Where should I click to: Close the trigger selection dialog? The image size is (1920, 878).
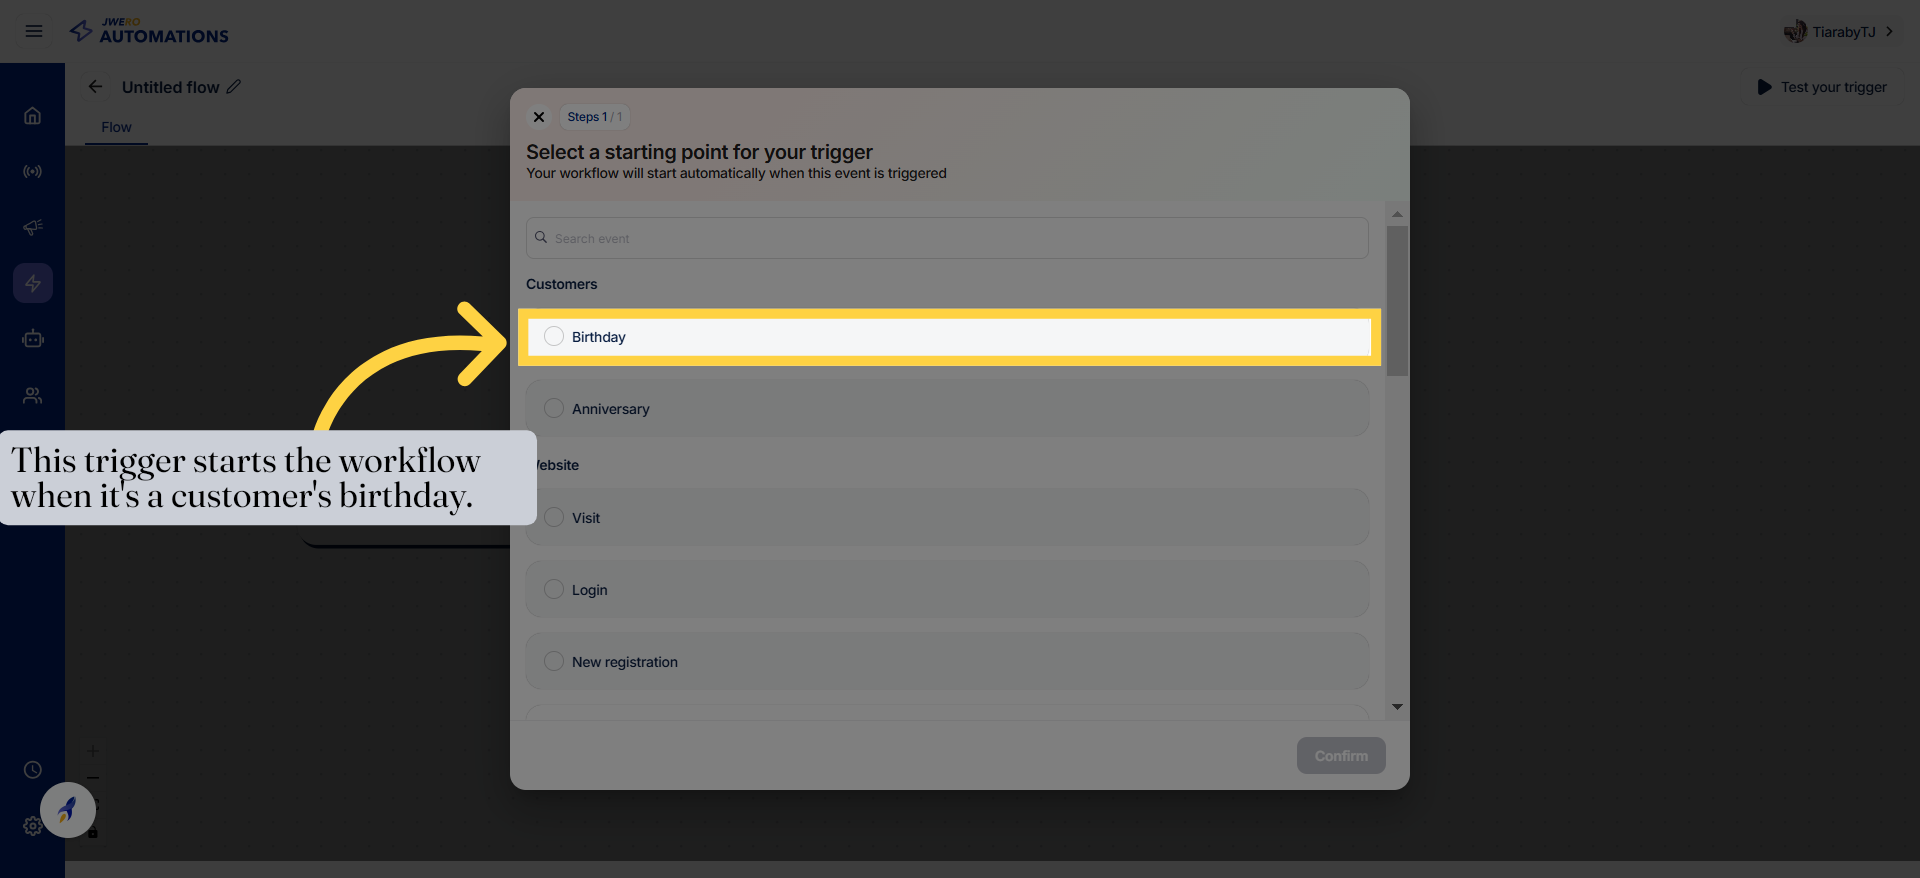[x=539, y=117]
